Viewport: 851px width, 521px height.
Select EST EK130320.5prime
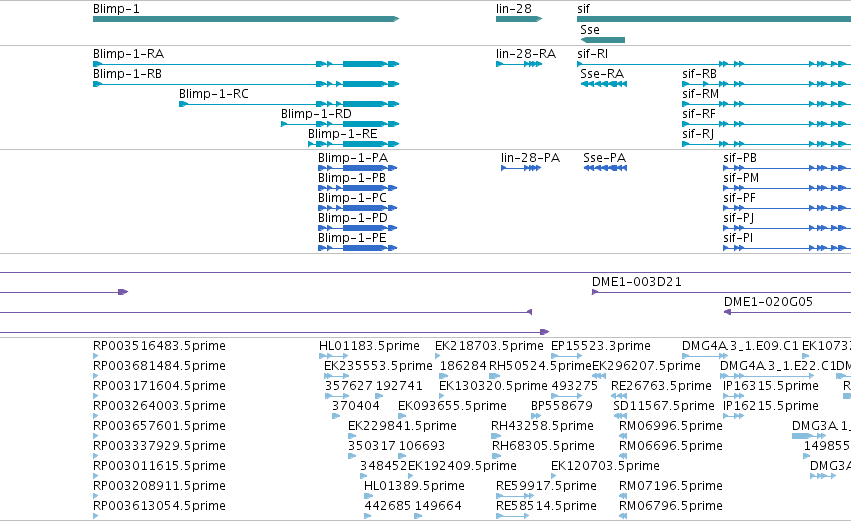pyautogui.click(x=493, y=386)
